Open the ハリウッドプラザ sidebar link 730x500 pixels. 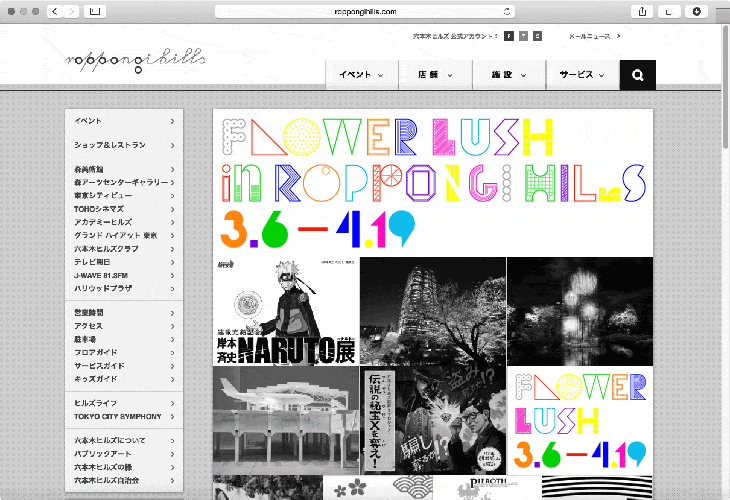(x=124, y=289)
